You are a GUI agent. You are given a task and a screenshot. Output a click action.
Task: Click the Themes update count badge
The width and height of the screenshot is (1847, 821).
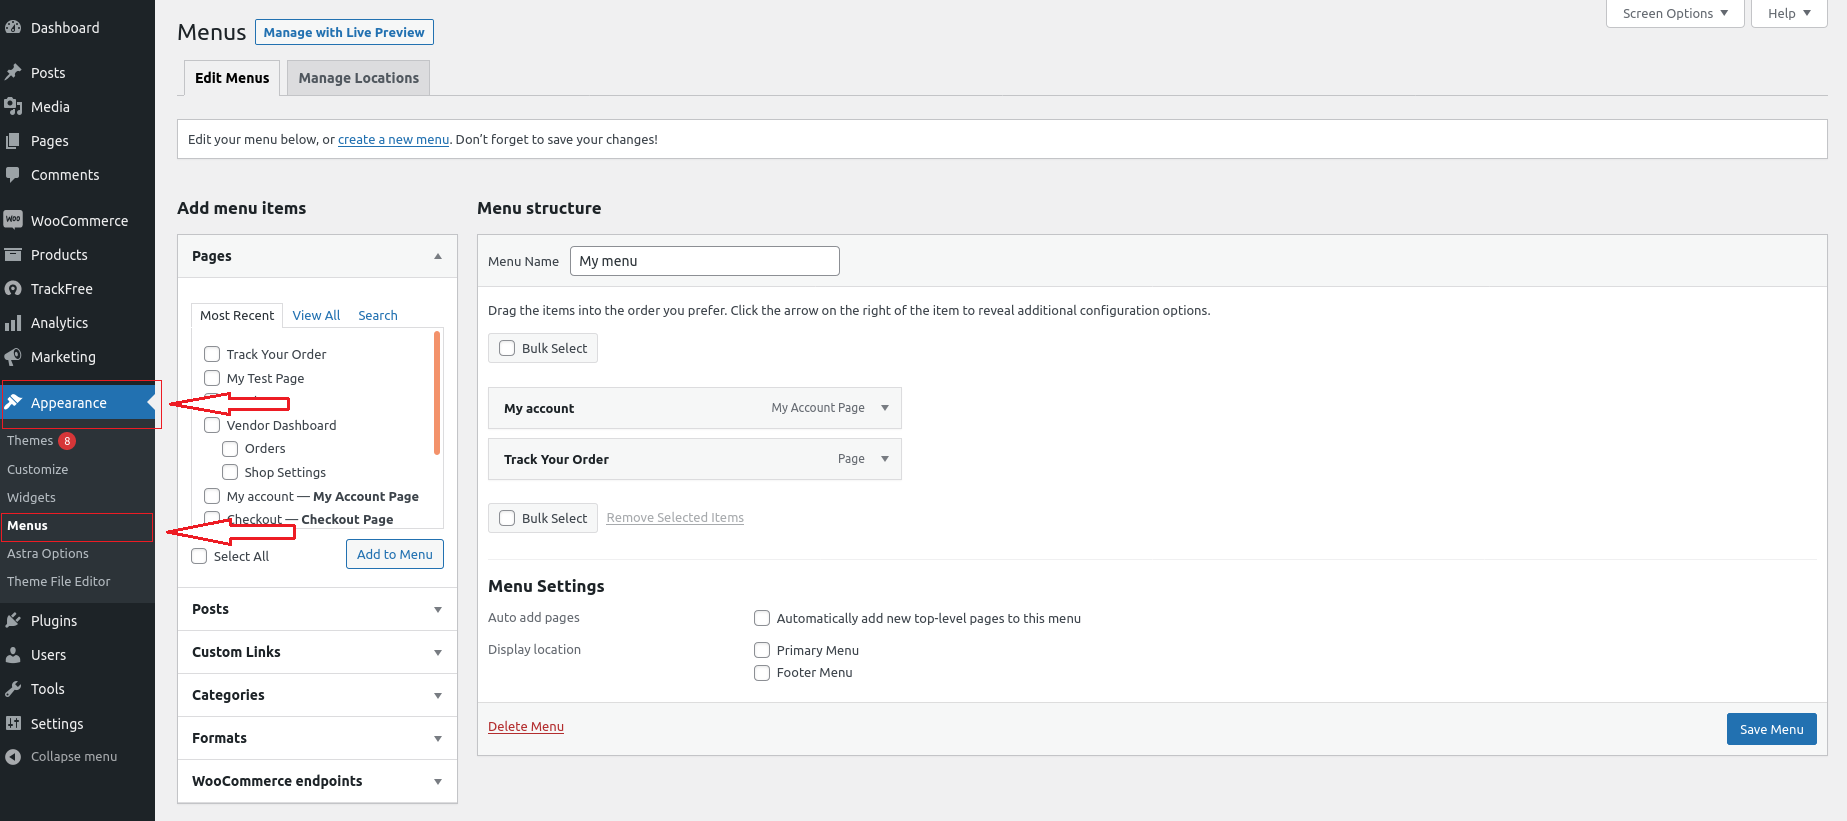coord(67,441)
